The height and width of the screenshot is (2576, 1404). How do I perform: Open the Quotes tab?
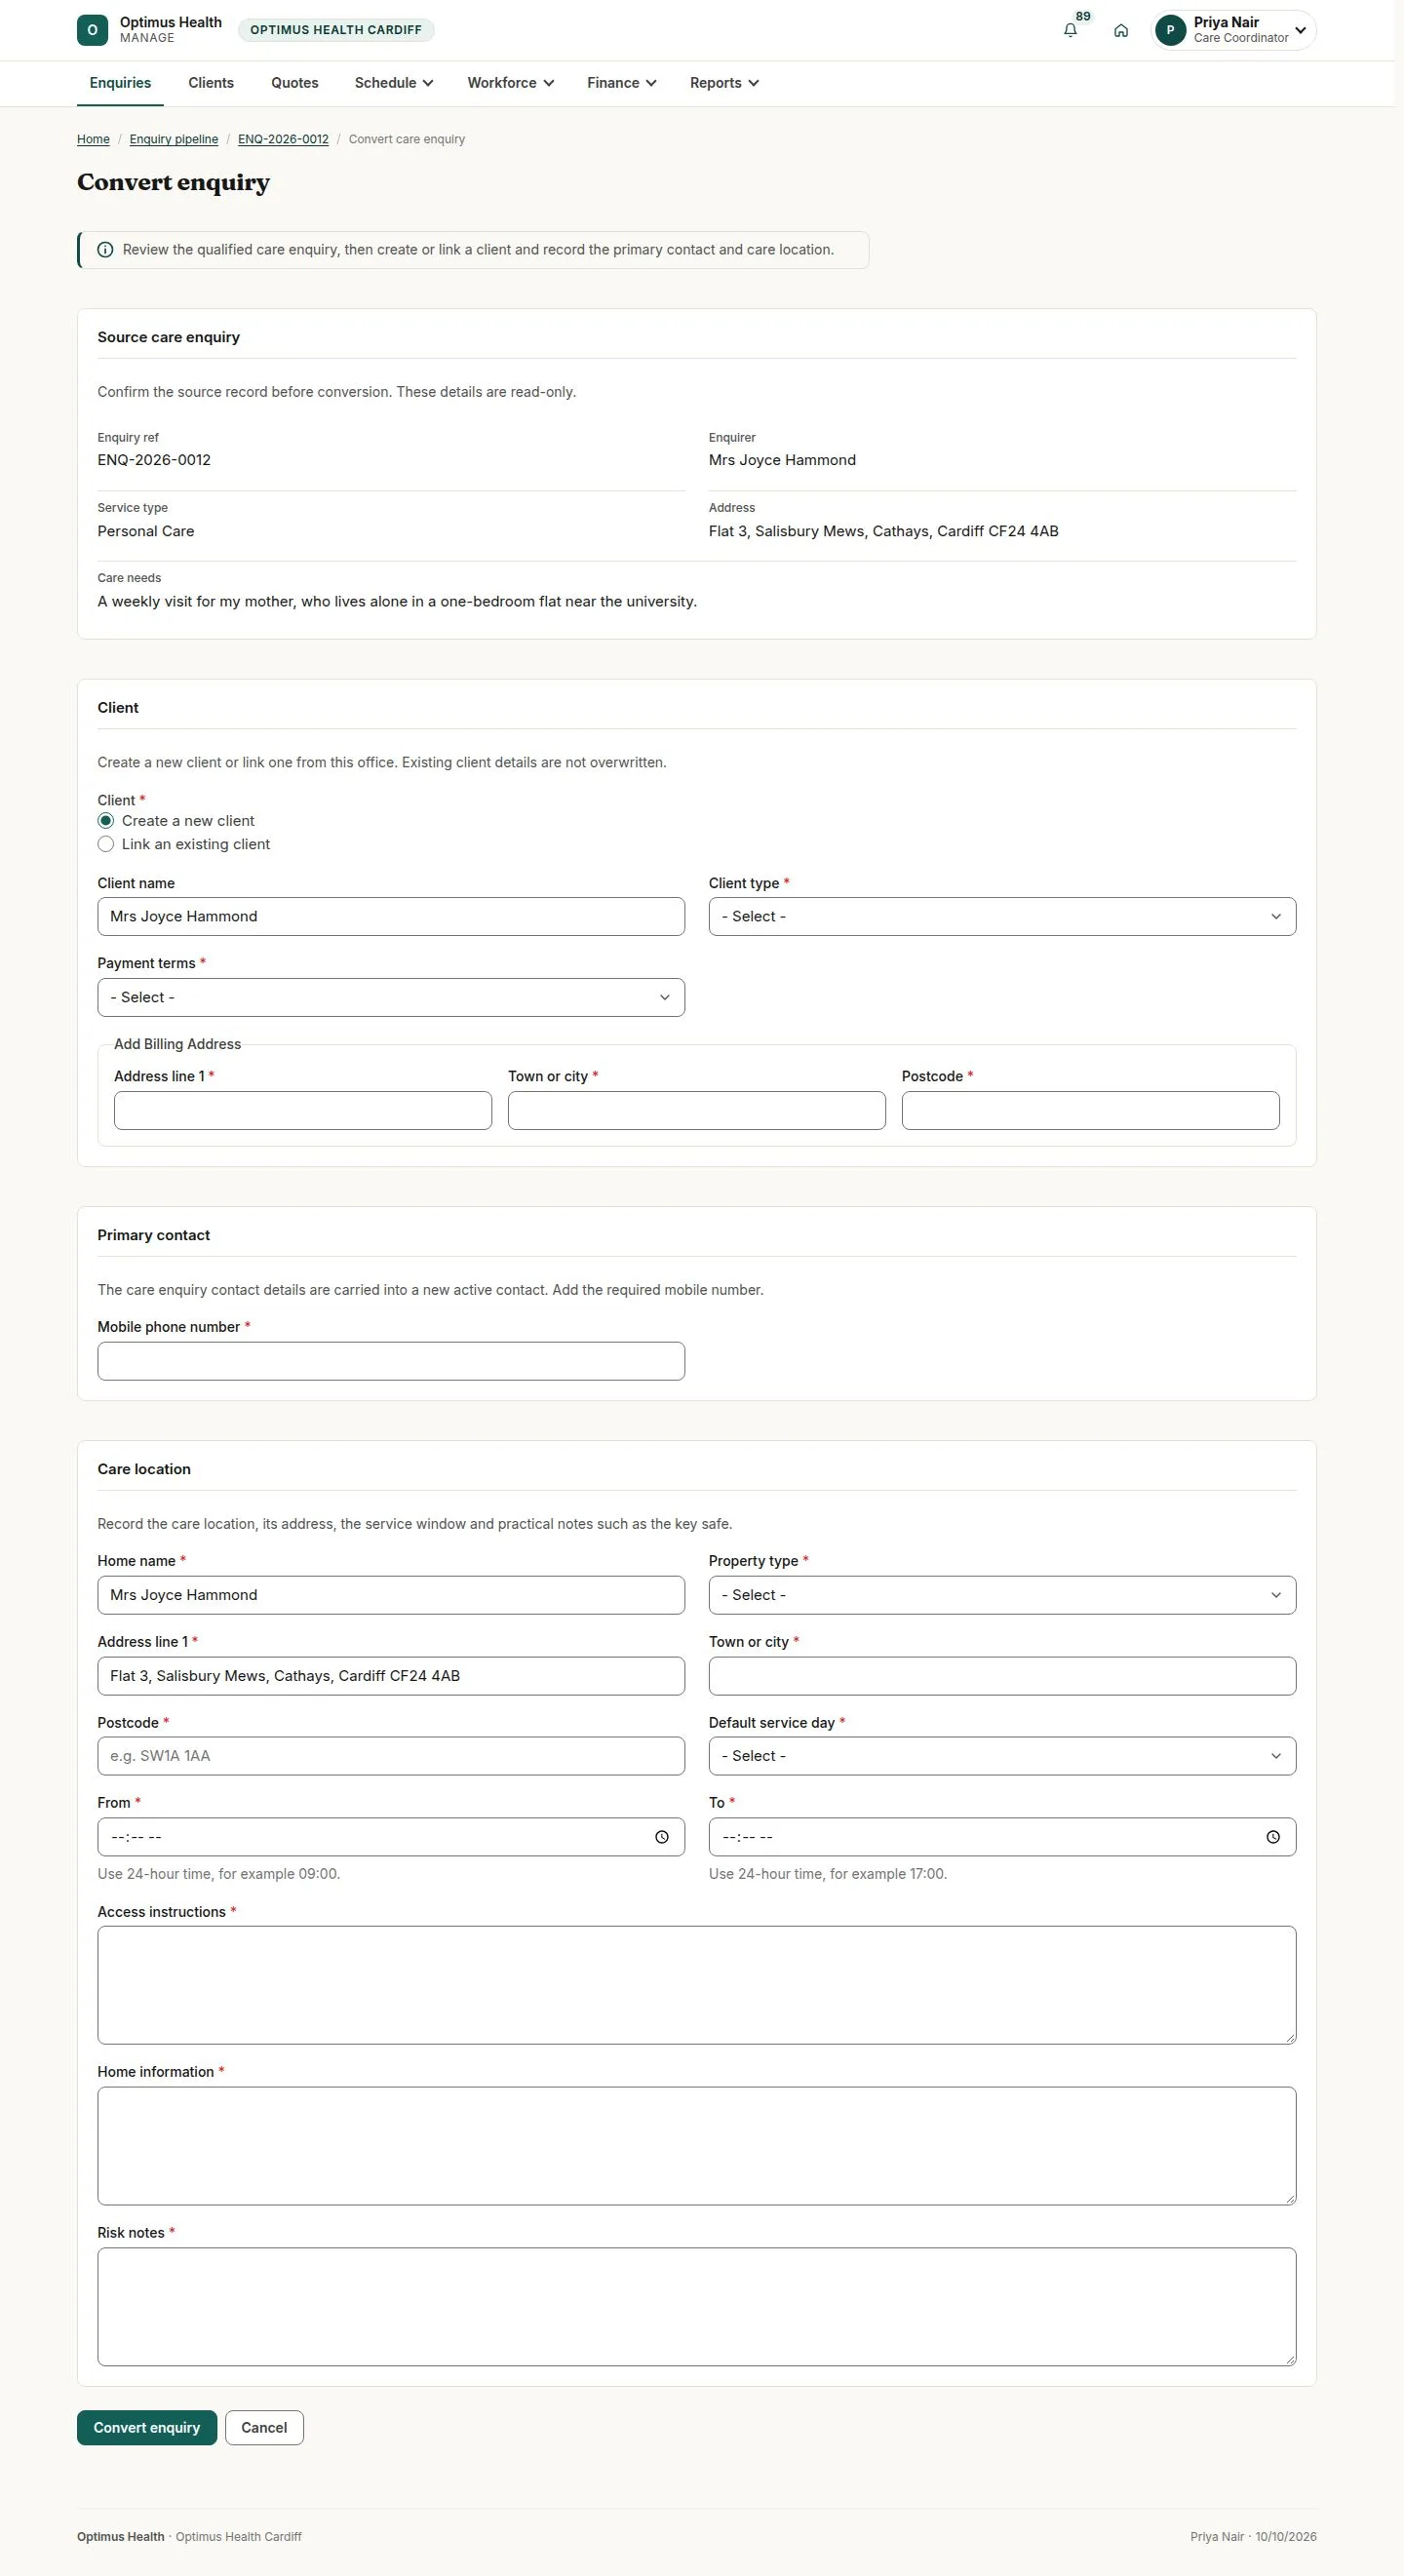(295, 83)
